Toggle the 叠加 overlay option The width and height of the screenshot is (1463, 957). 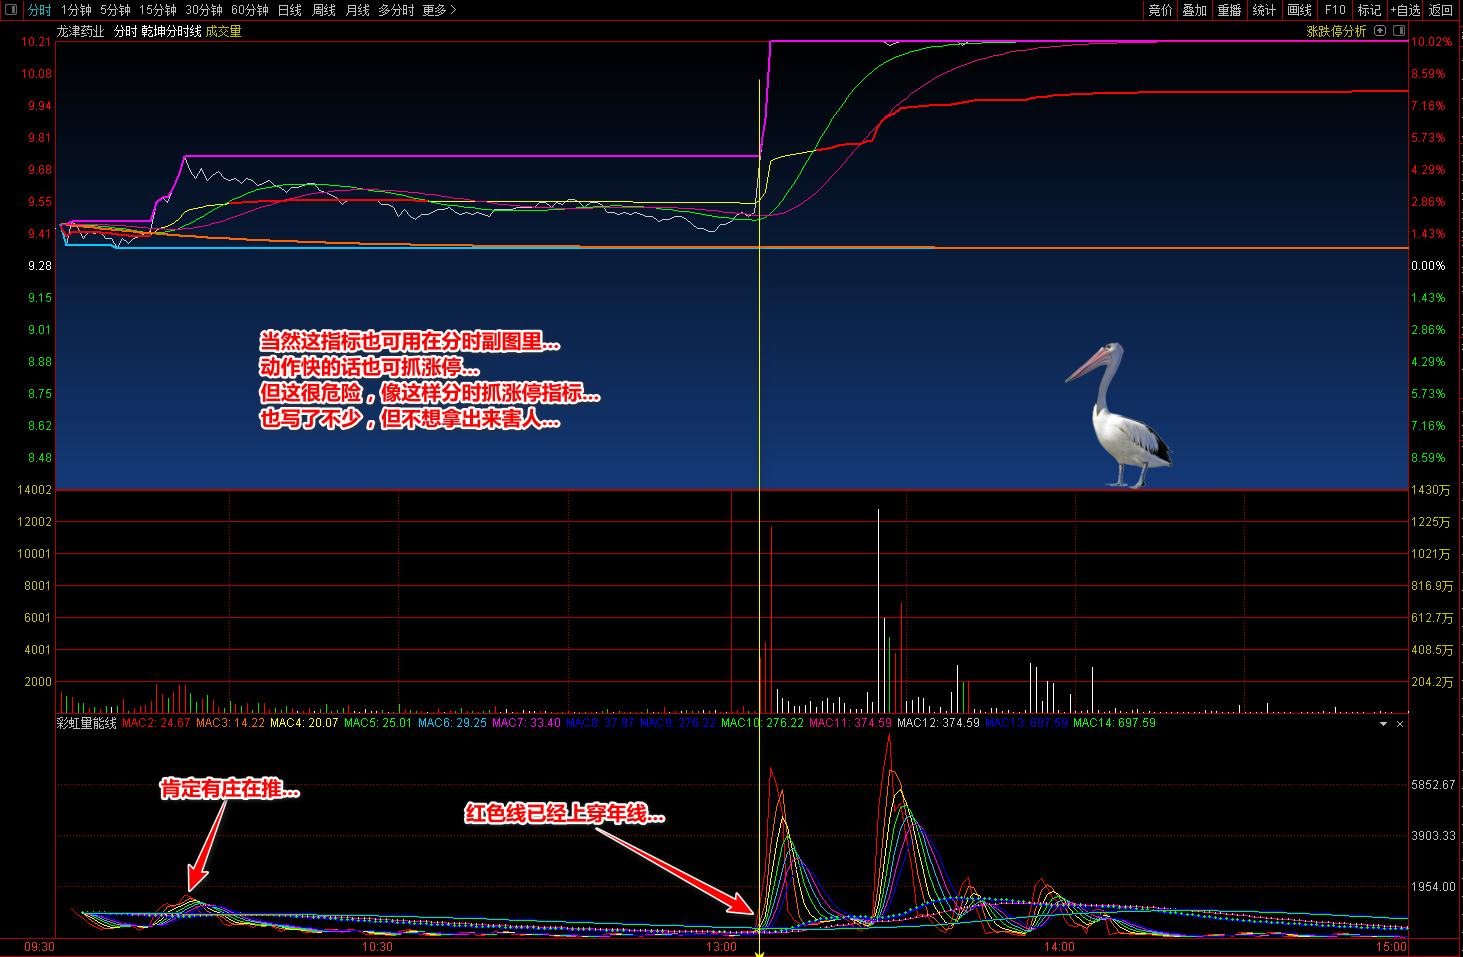(x=1194, y=10)
